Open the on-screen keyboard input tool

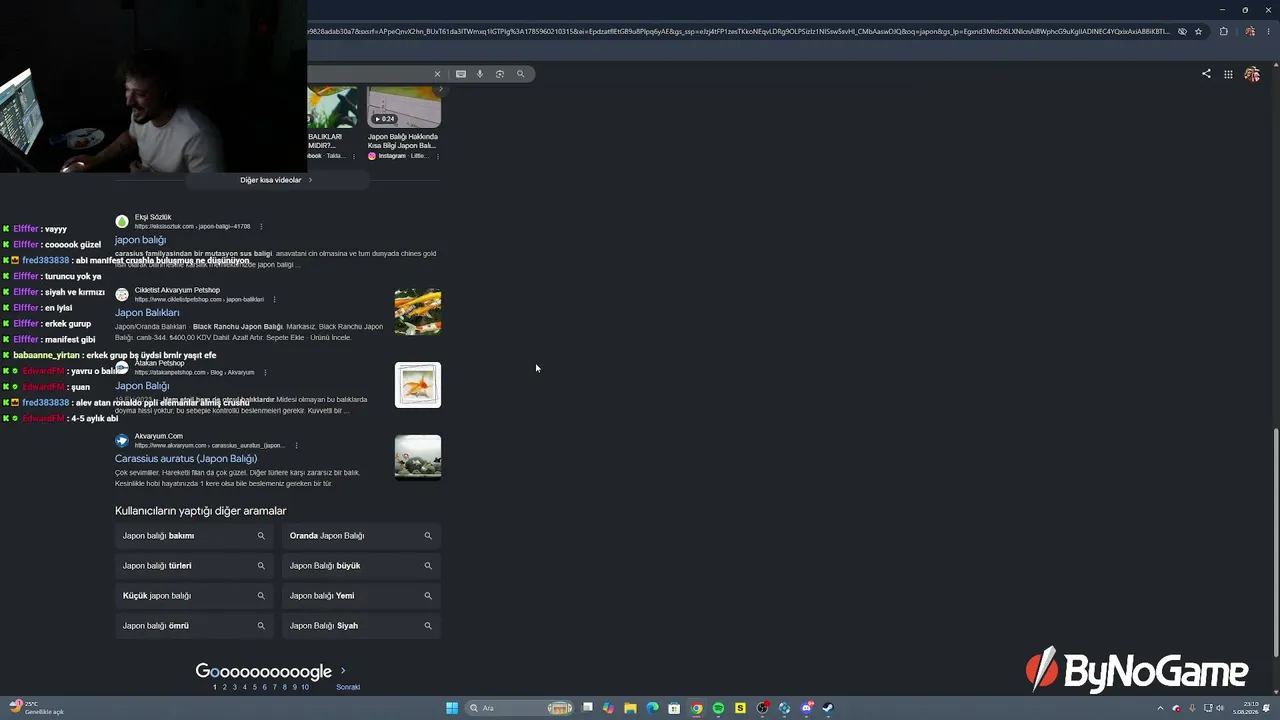461,74
